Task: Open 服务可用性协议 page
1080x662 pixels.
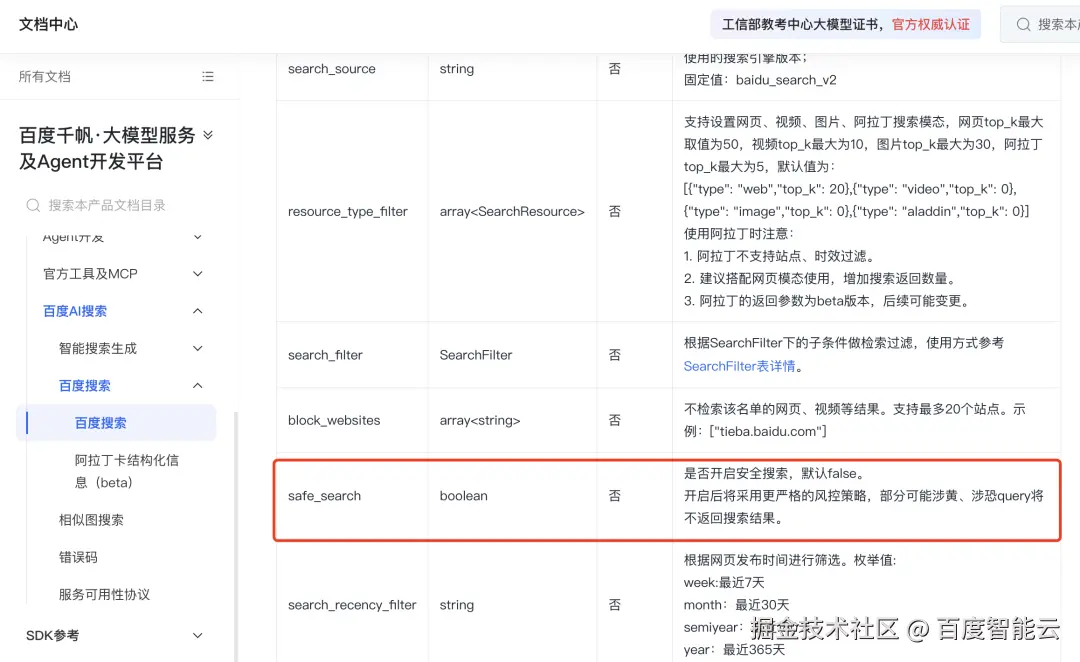Action: point(104,594)
